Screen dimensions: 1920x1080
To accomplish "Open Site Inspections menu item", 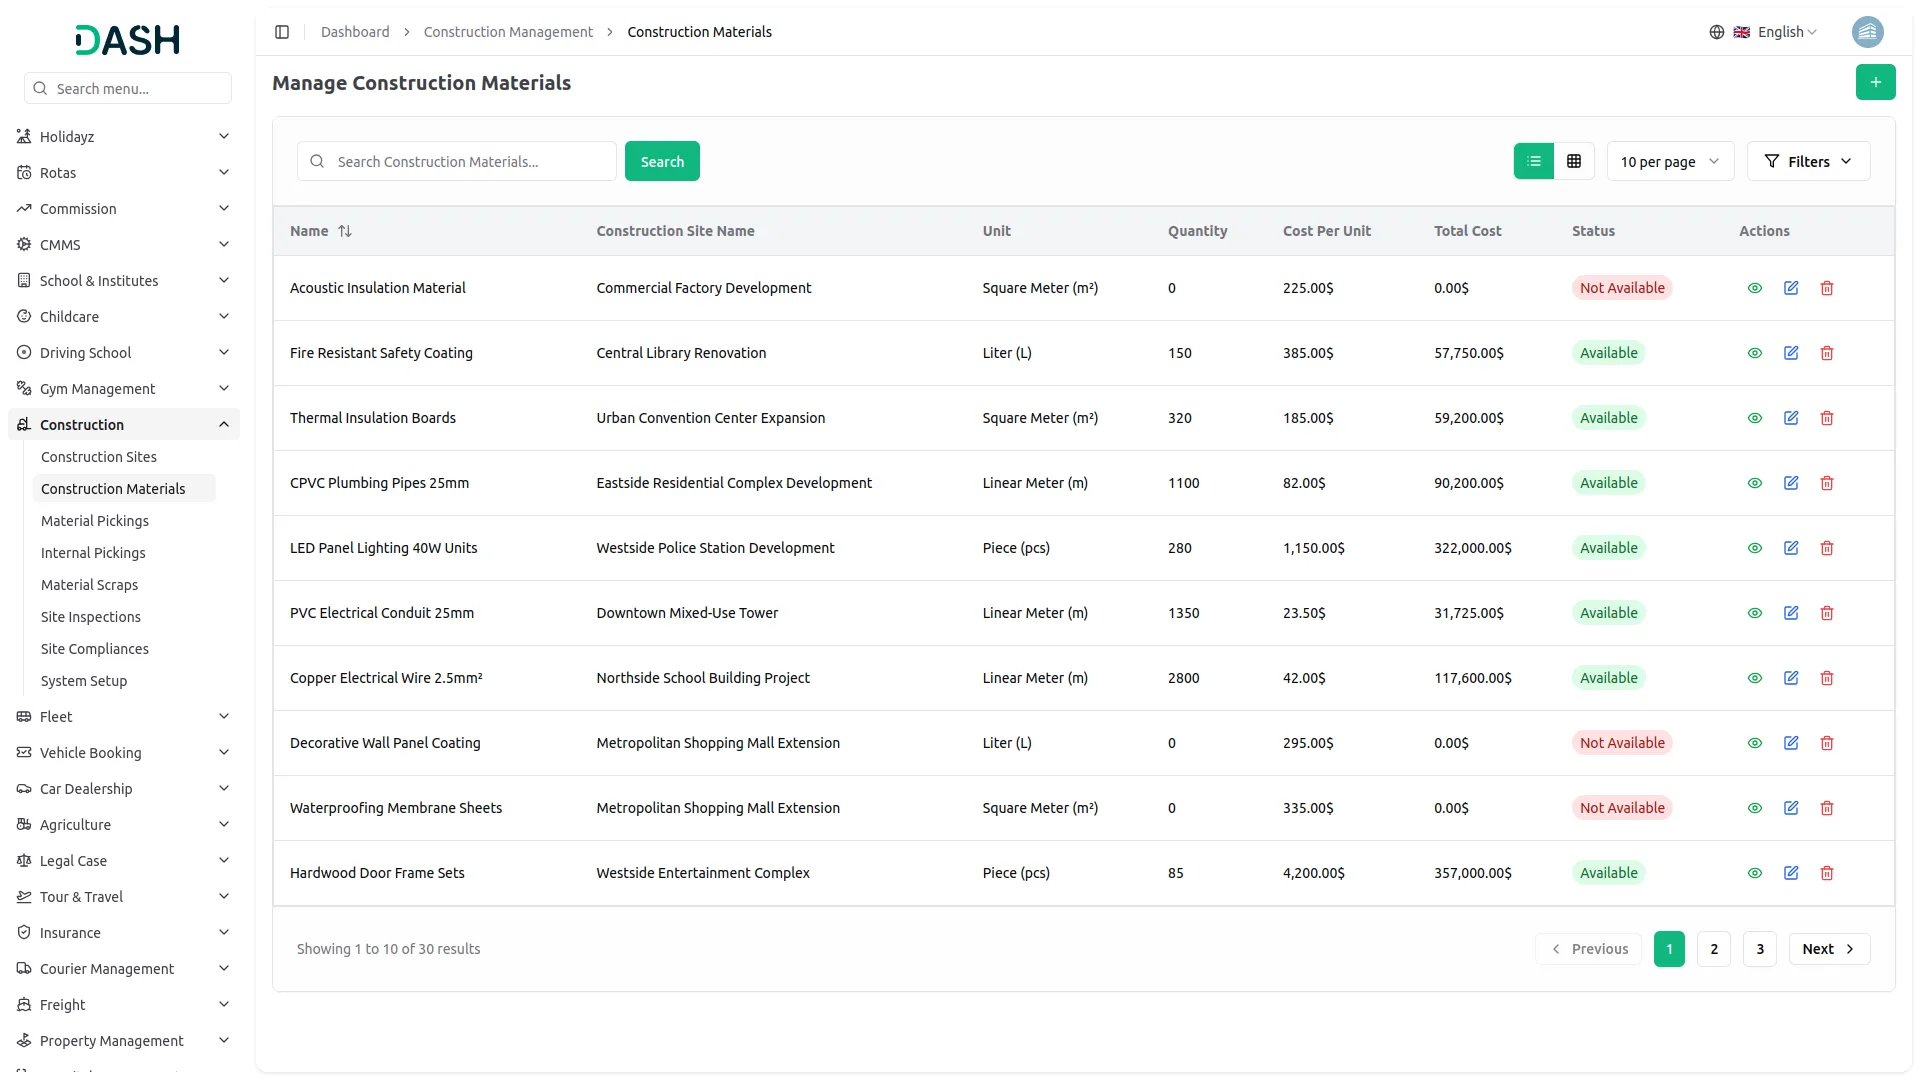I will tap(91, 617).
